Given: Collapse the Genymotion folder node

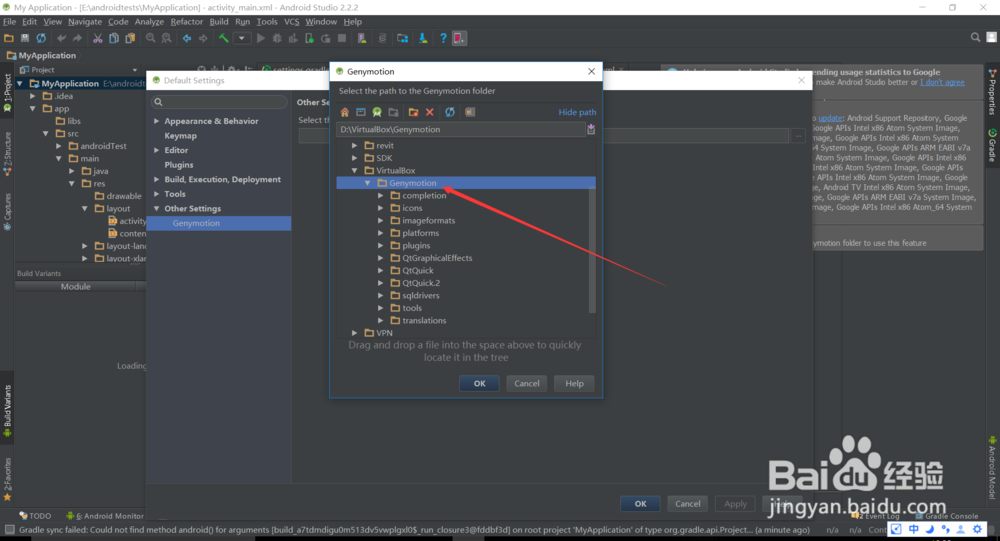Looking at the screenshot, I should tap(367, 183).
